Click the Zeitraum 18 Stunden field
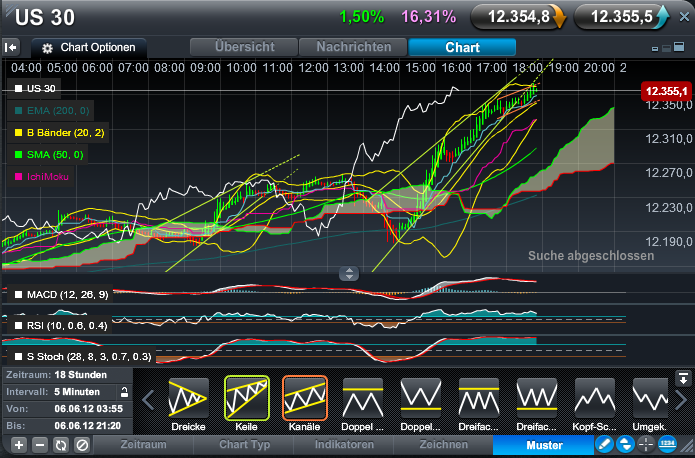 coord(67,375)
